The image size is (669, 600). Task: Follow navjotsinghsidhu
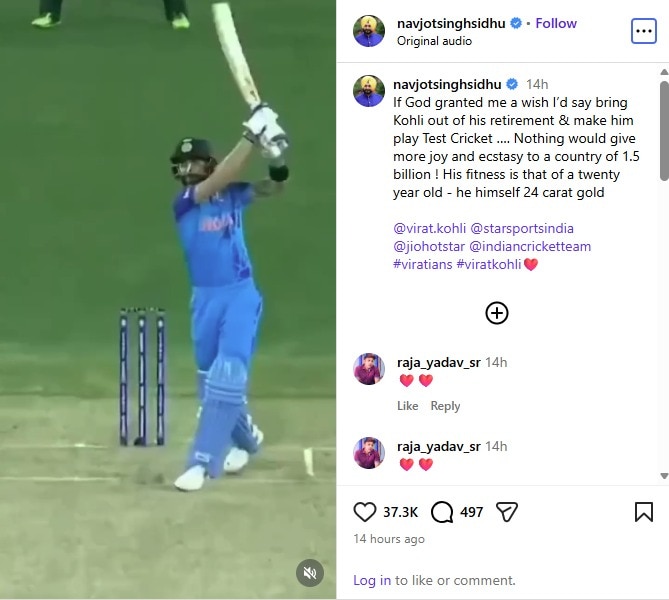pos(556,23)
